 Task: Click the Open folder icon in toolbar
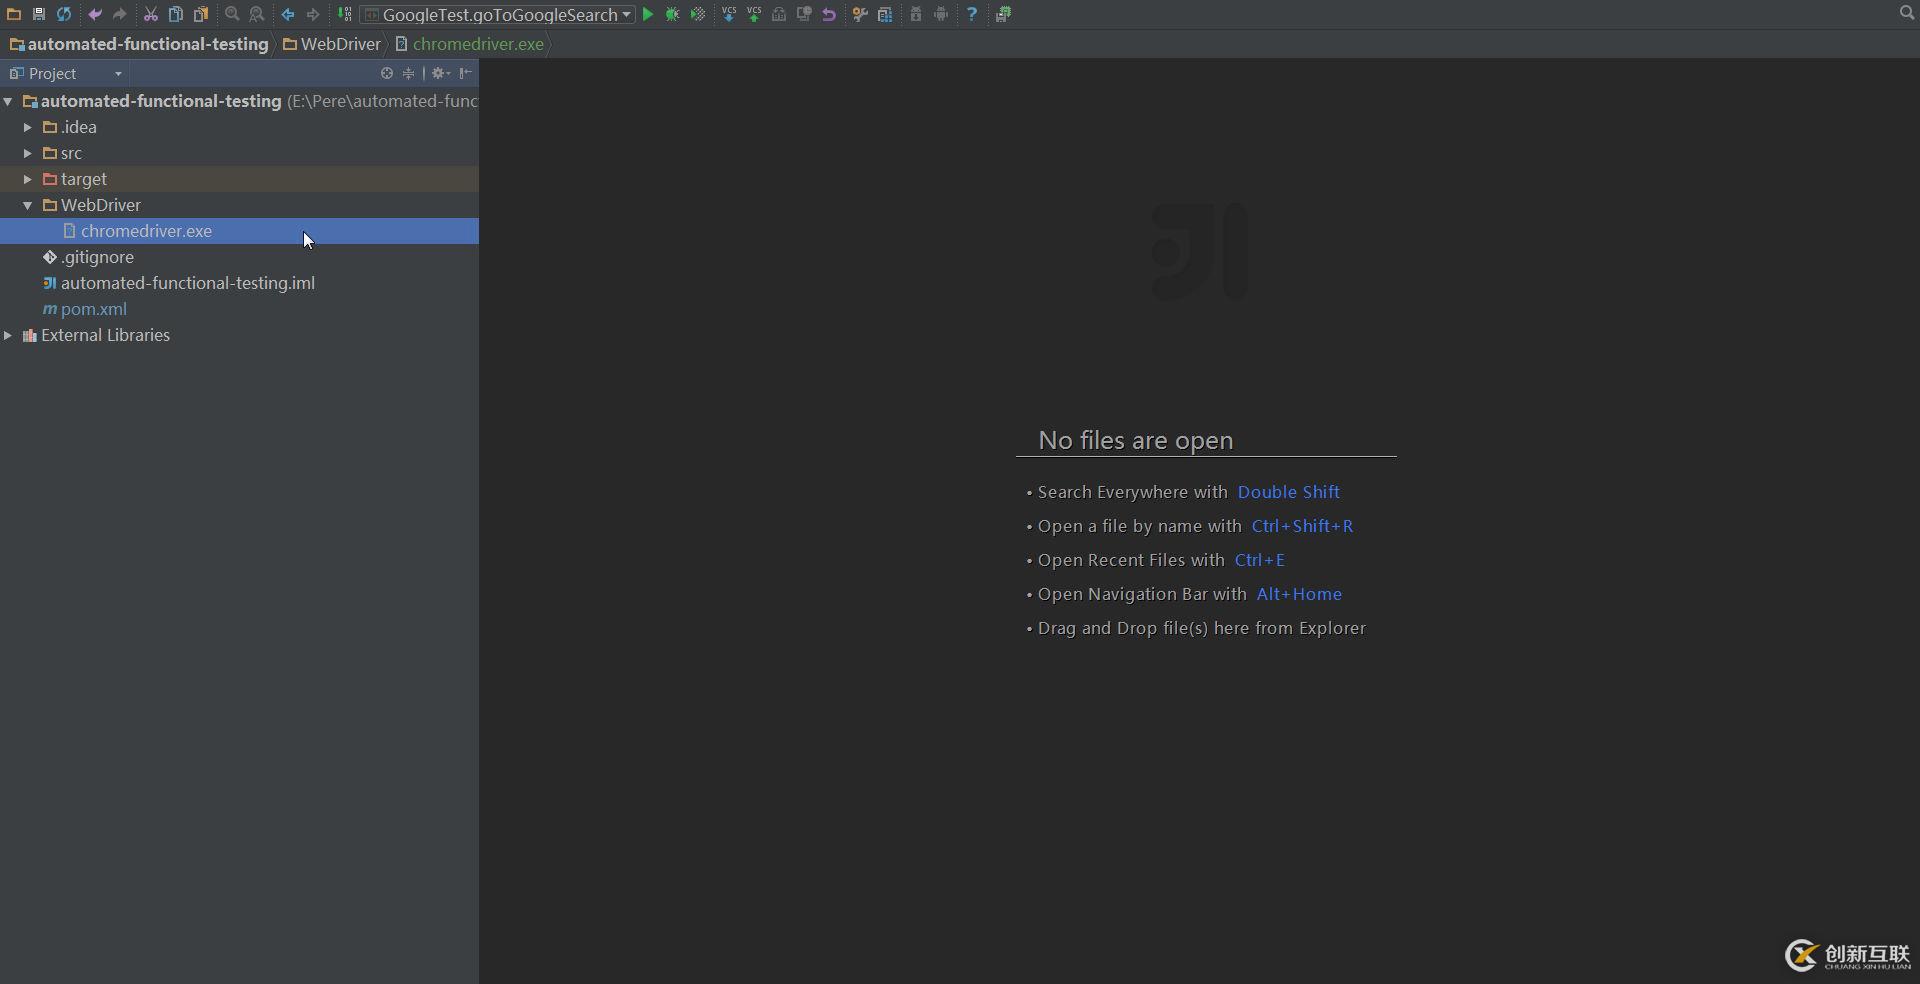14,14
